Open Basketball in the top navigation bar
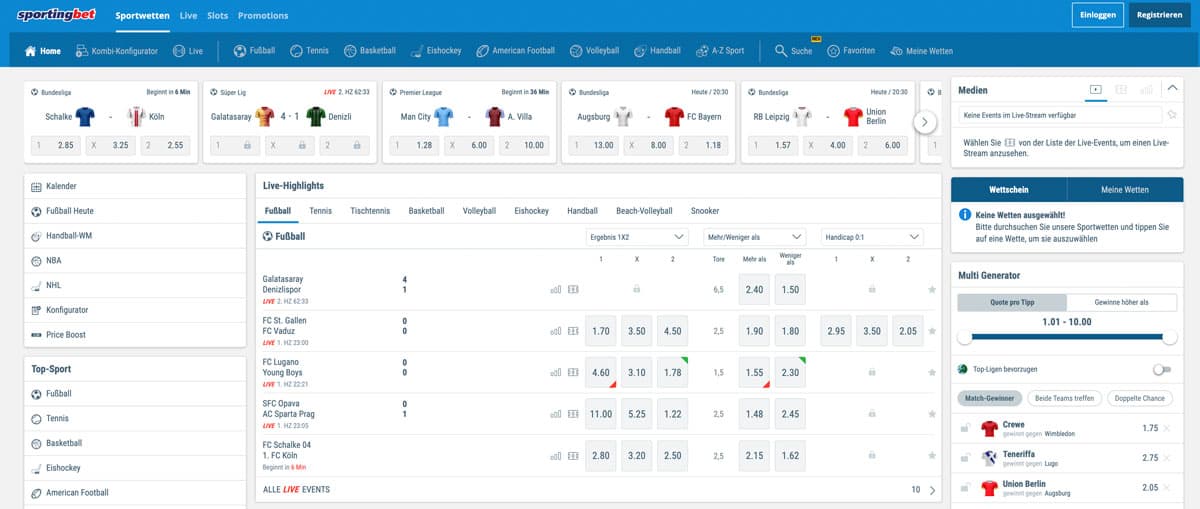Image resolution: width=1200 pixels, height=509 pixels. (x=370, y=51)
